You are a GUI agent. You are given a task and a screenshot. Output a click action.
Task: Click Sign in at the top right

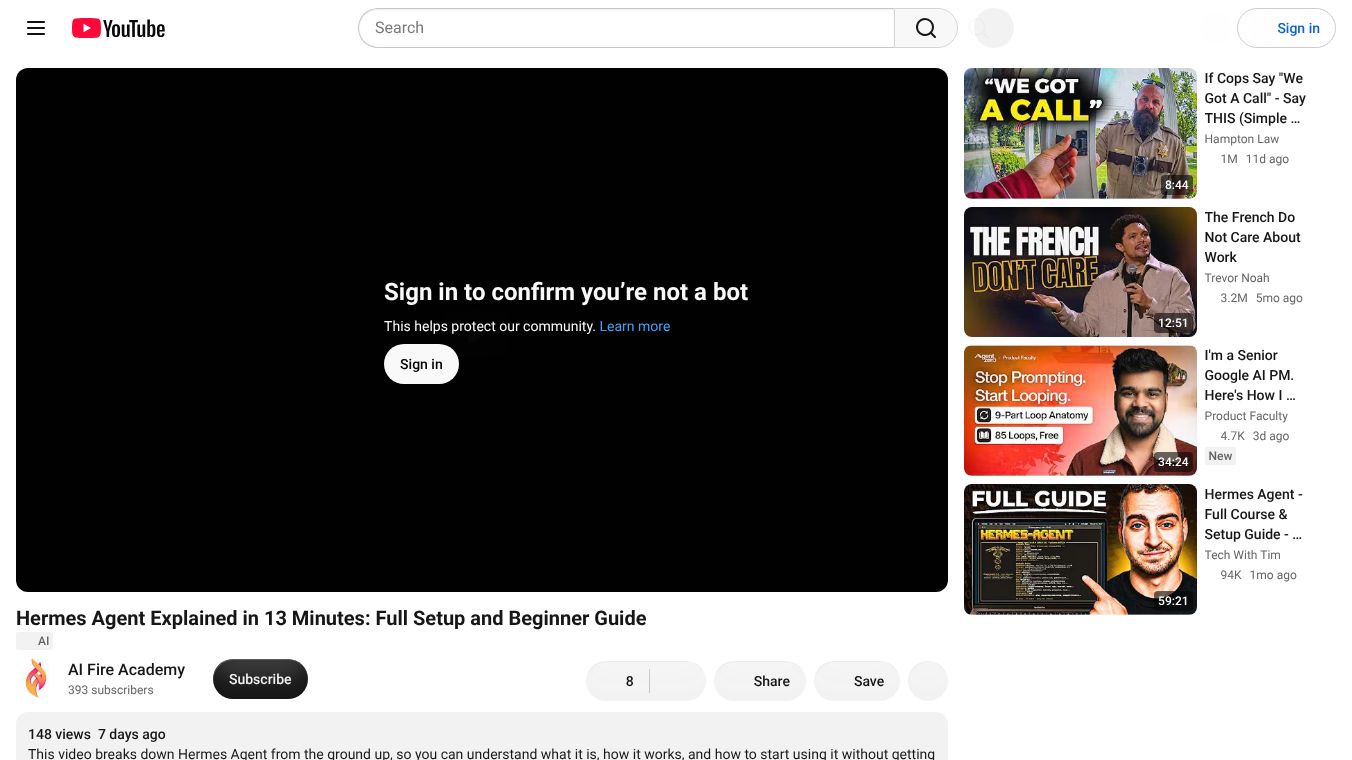click(1286, 28)
